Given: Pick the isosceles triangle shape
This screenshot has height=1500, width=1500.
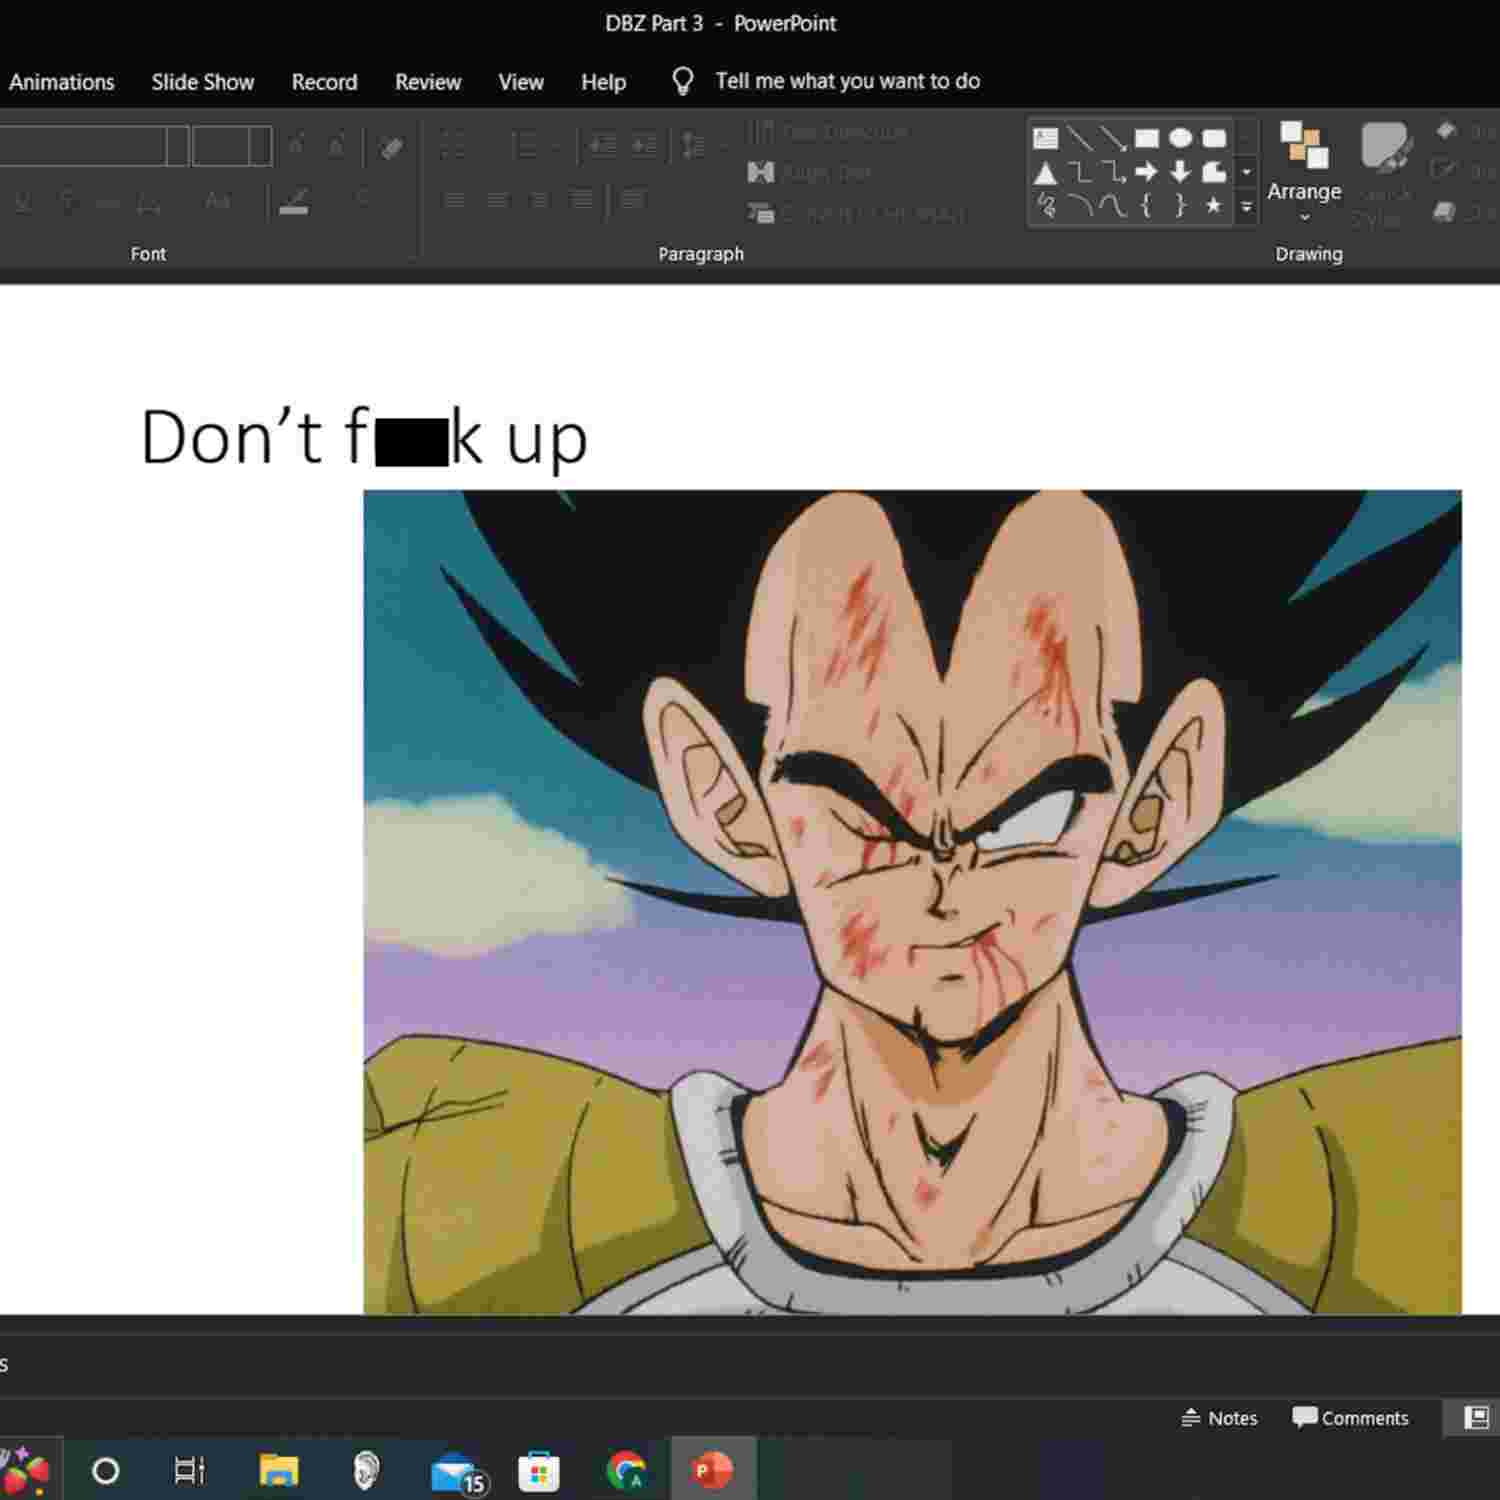Looking at the screenshot, I should (x=1045, y=173).
